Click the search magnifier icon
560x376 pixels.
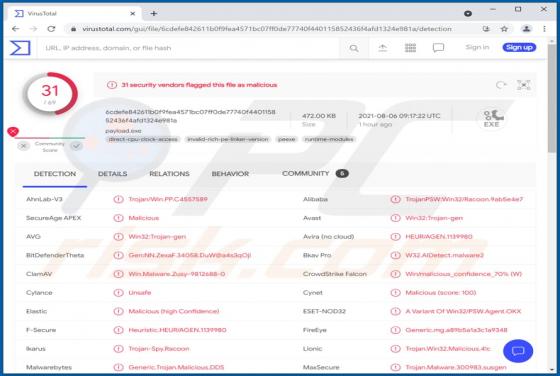pos(354,48)
